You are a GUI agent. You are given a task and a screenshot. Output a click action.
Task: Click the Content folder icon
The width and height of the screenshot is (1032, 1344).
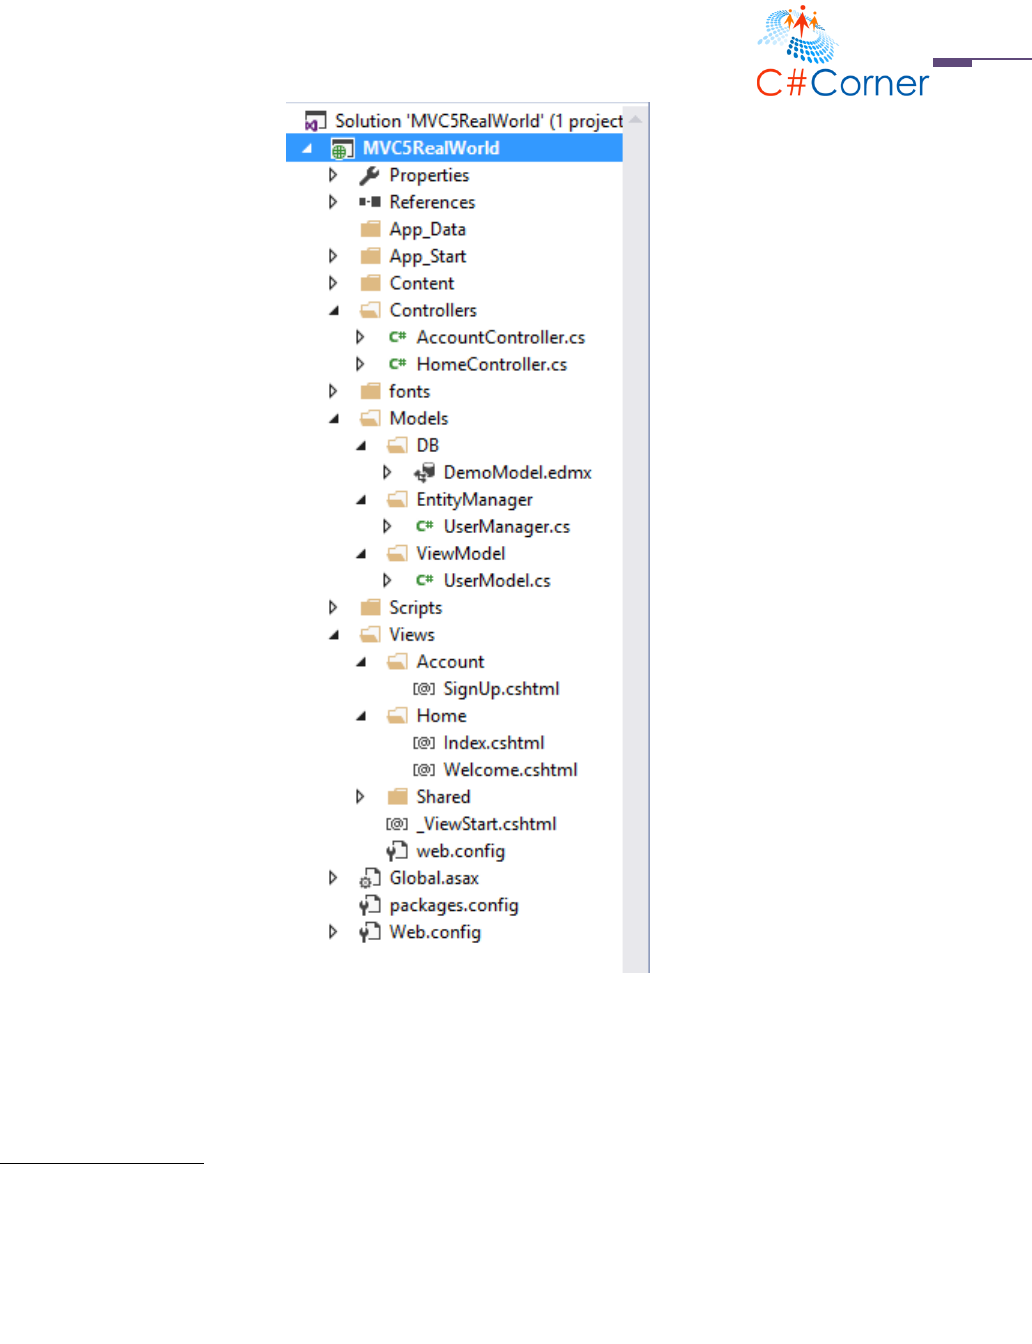[x=370, y=283]
